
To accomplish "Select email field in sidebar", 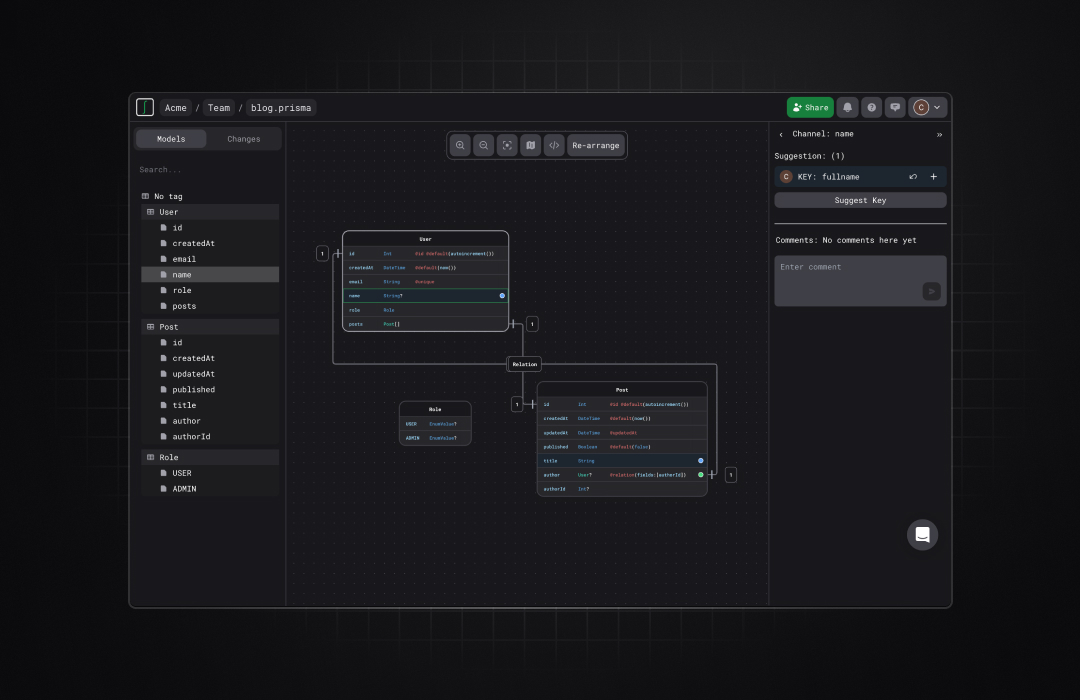I will [210, 259].
